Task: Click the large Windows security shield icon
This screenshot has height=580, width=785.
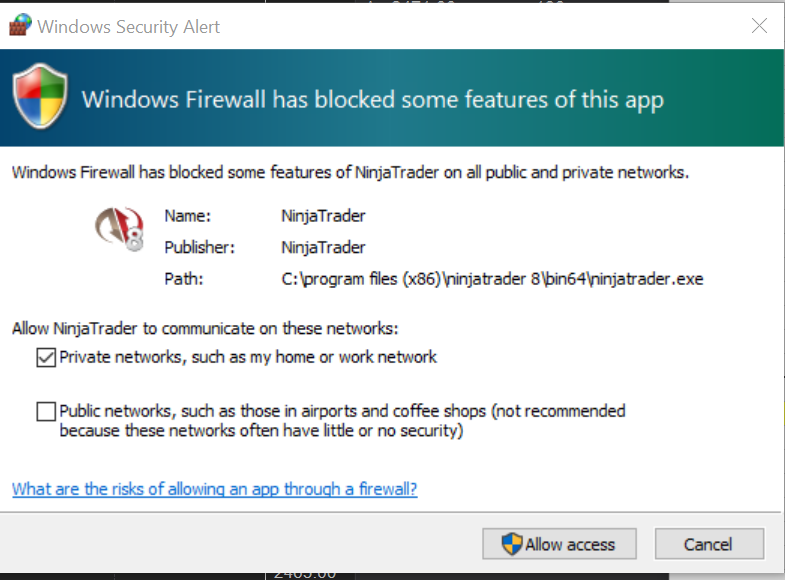Action: tap(39, 98)
